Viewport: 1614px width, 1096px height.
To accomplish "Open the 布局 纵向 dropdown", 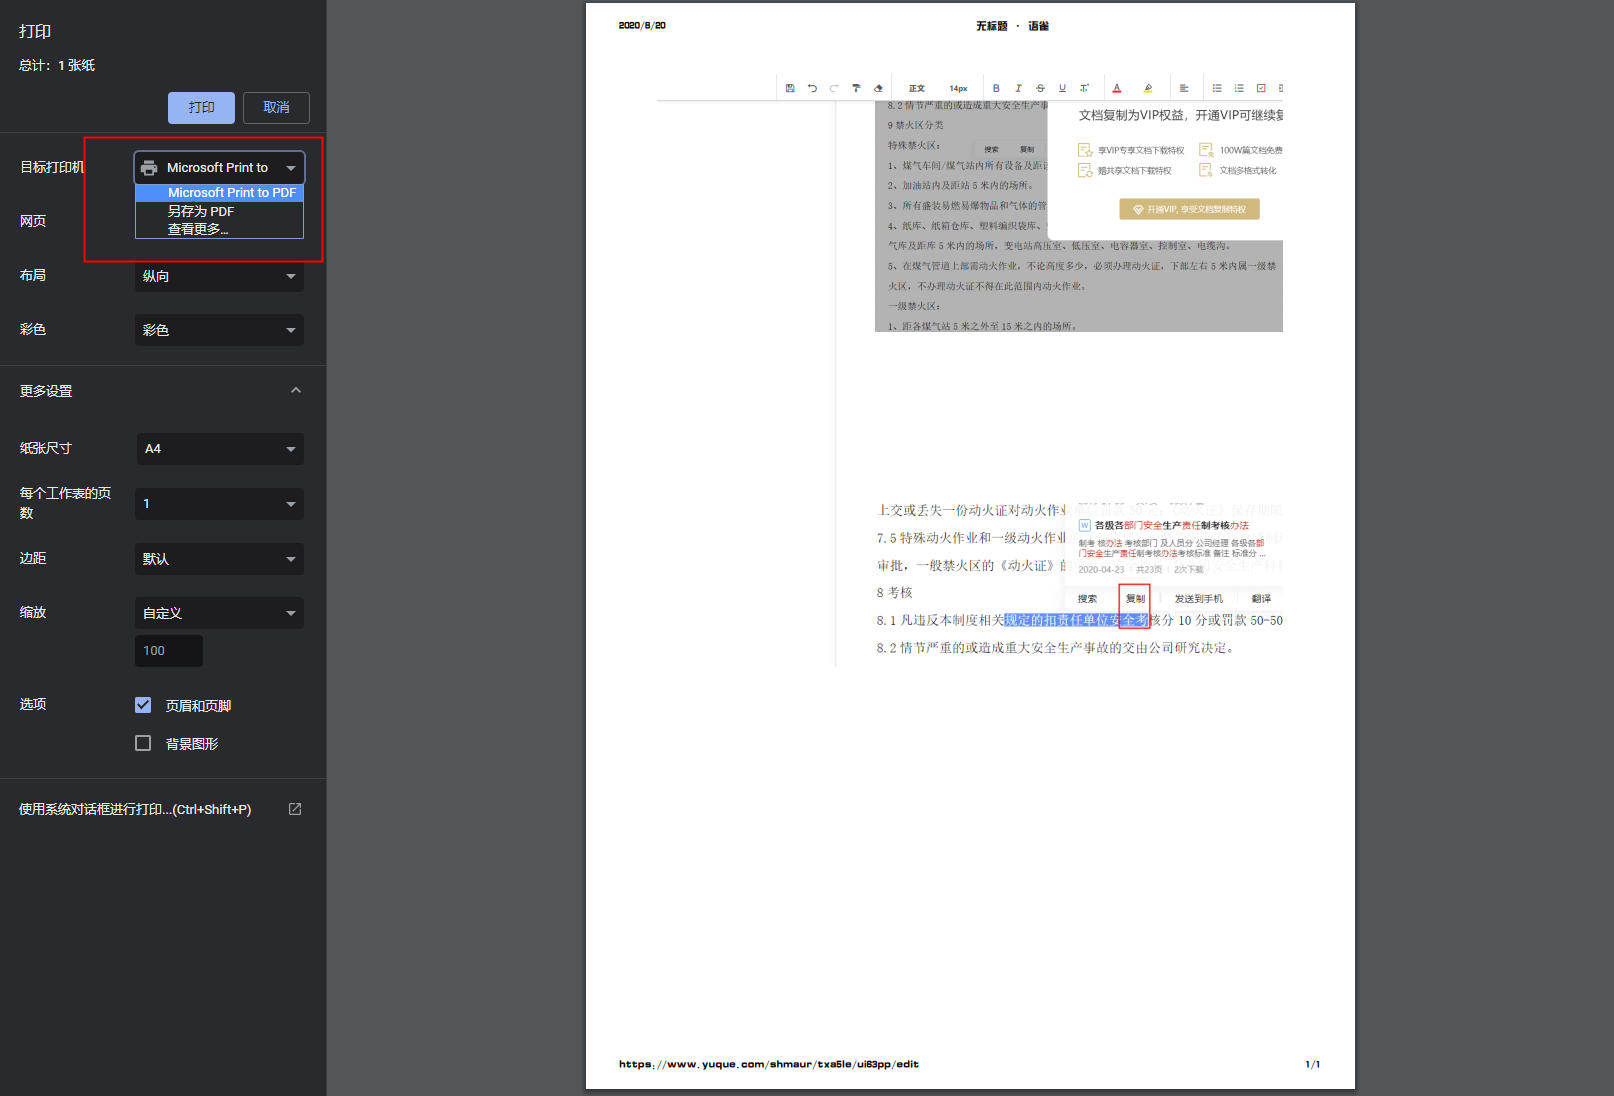I will point(219,276).
